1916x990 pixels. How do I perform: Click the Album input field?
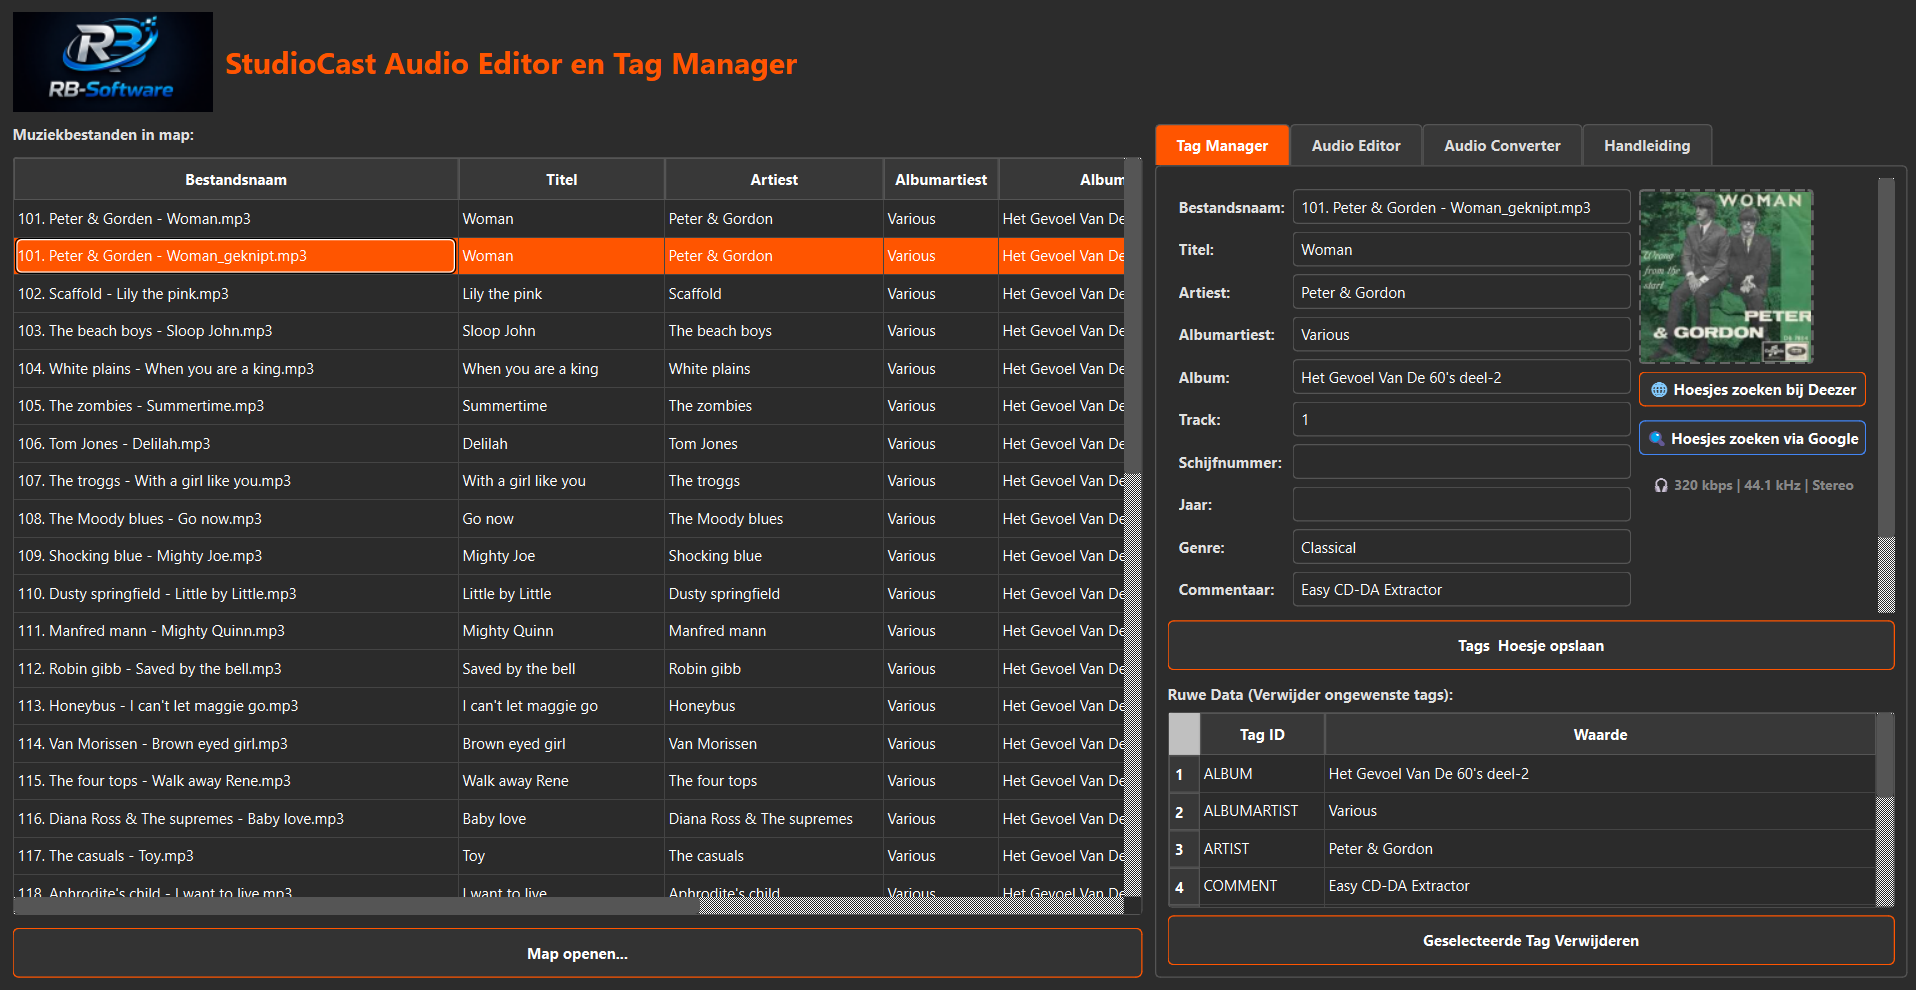coord(1461,378)
